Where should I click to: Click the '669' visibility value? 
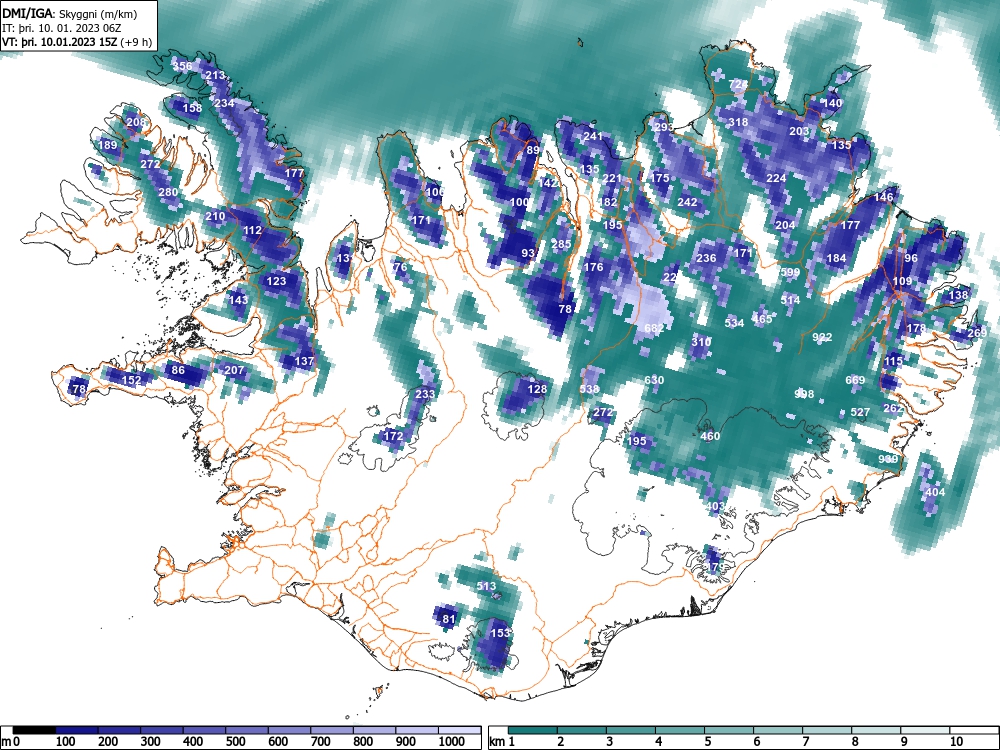coord(855,380)
